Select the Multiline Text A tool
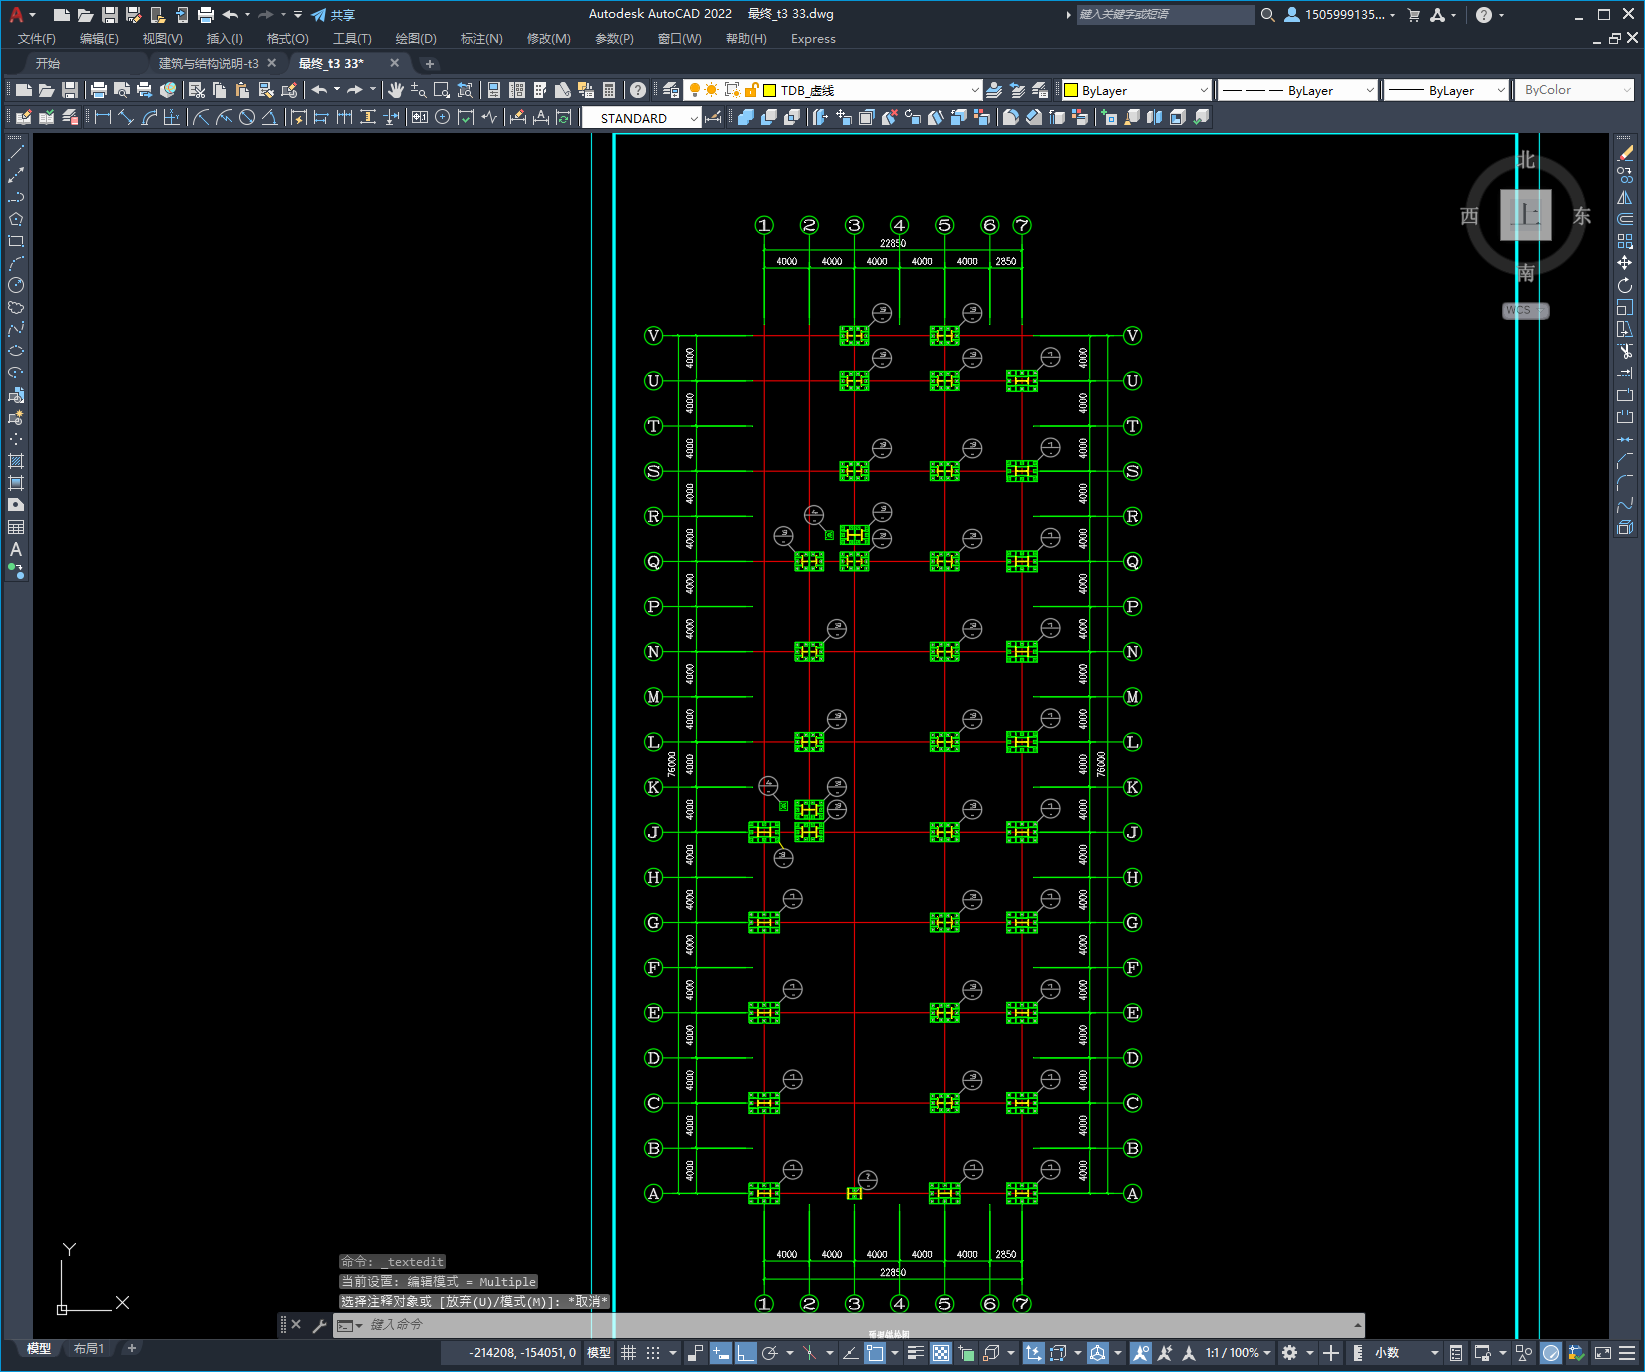The image size is (1645, 1372). click(x=16, y=549)
